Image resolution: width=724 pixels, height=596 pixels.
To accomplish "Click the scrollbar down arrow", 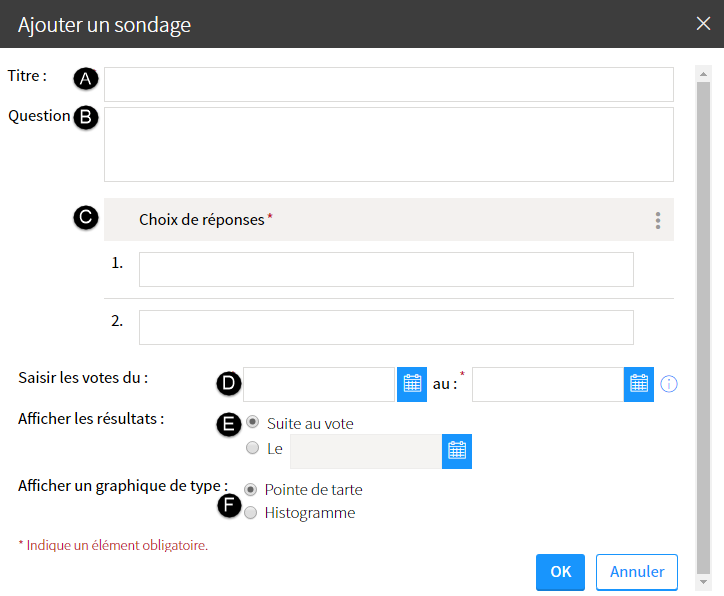I will coord(703,582).
